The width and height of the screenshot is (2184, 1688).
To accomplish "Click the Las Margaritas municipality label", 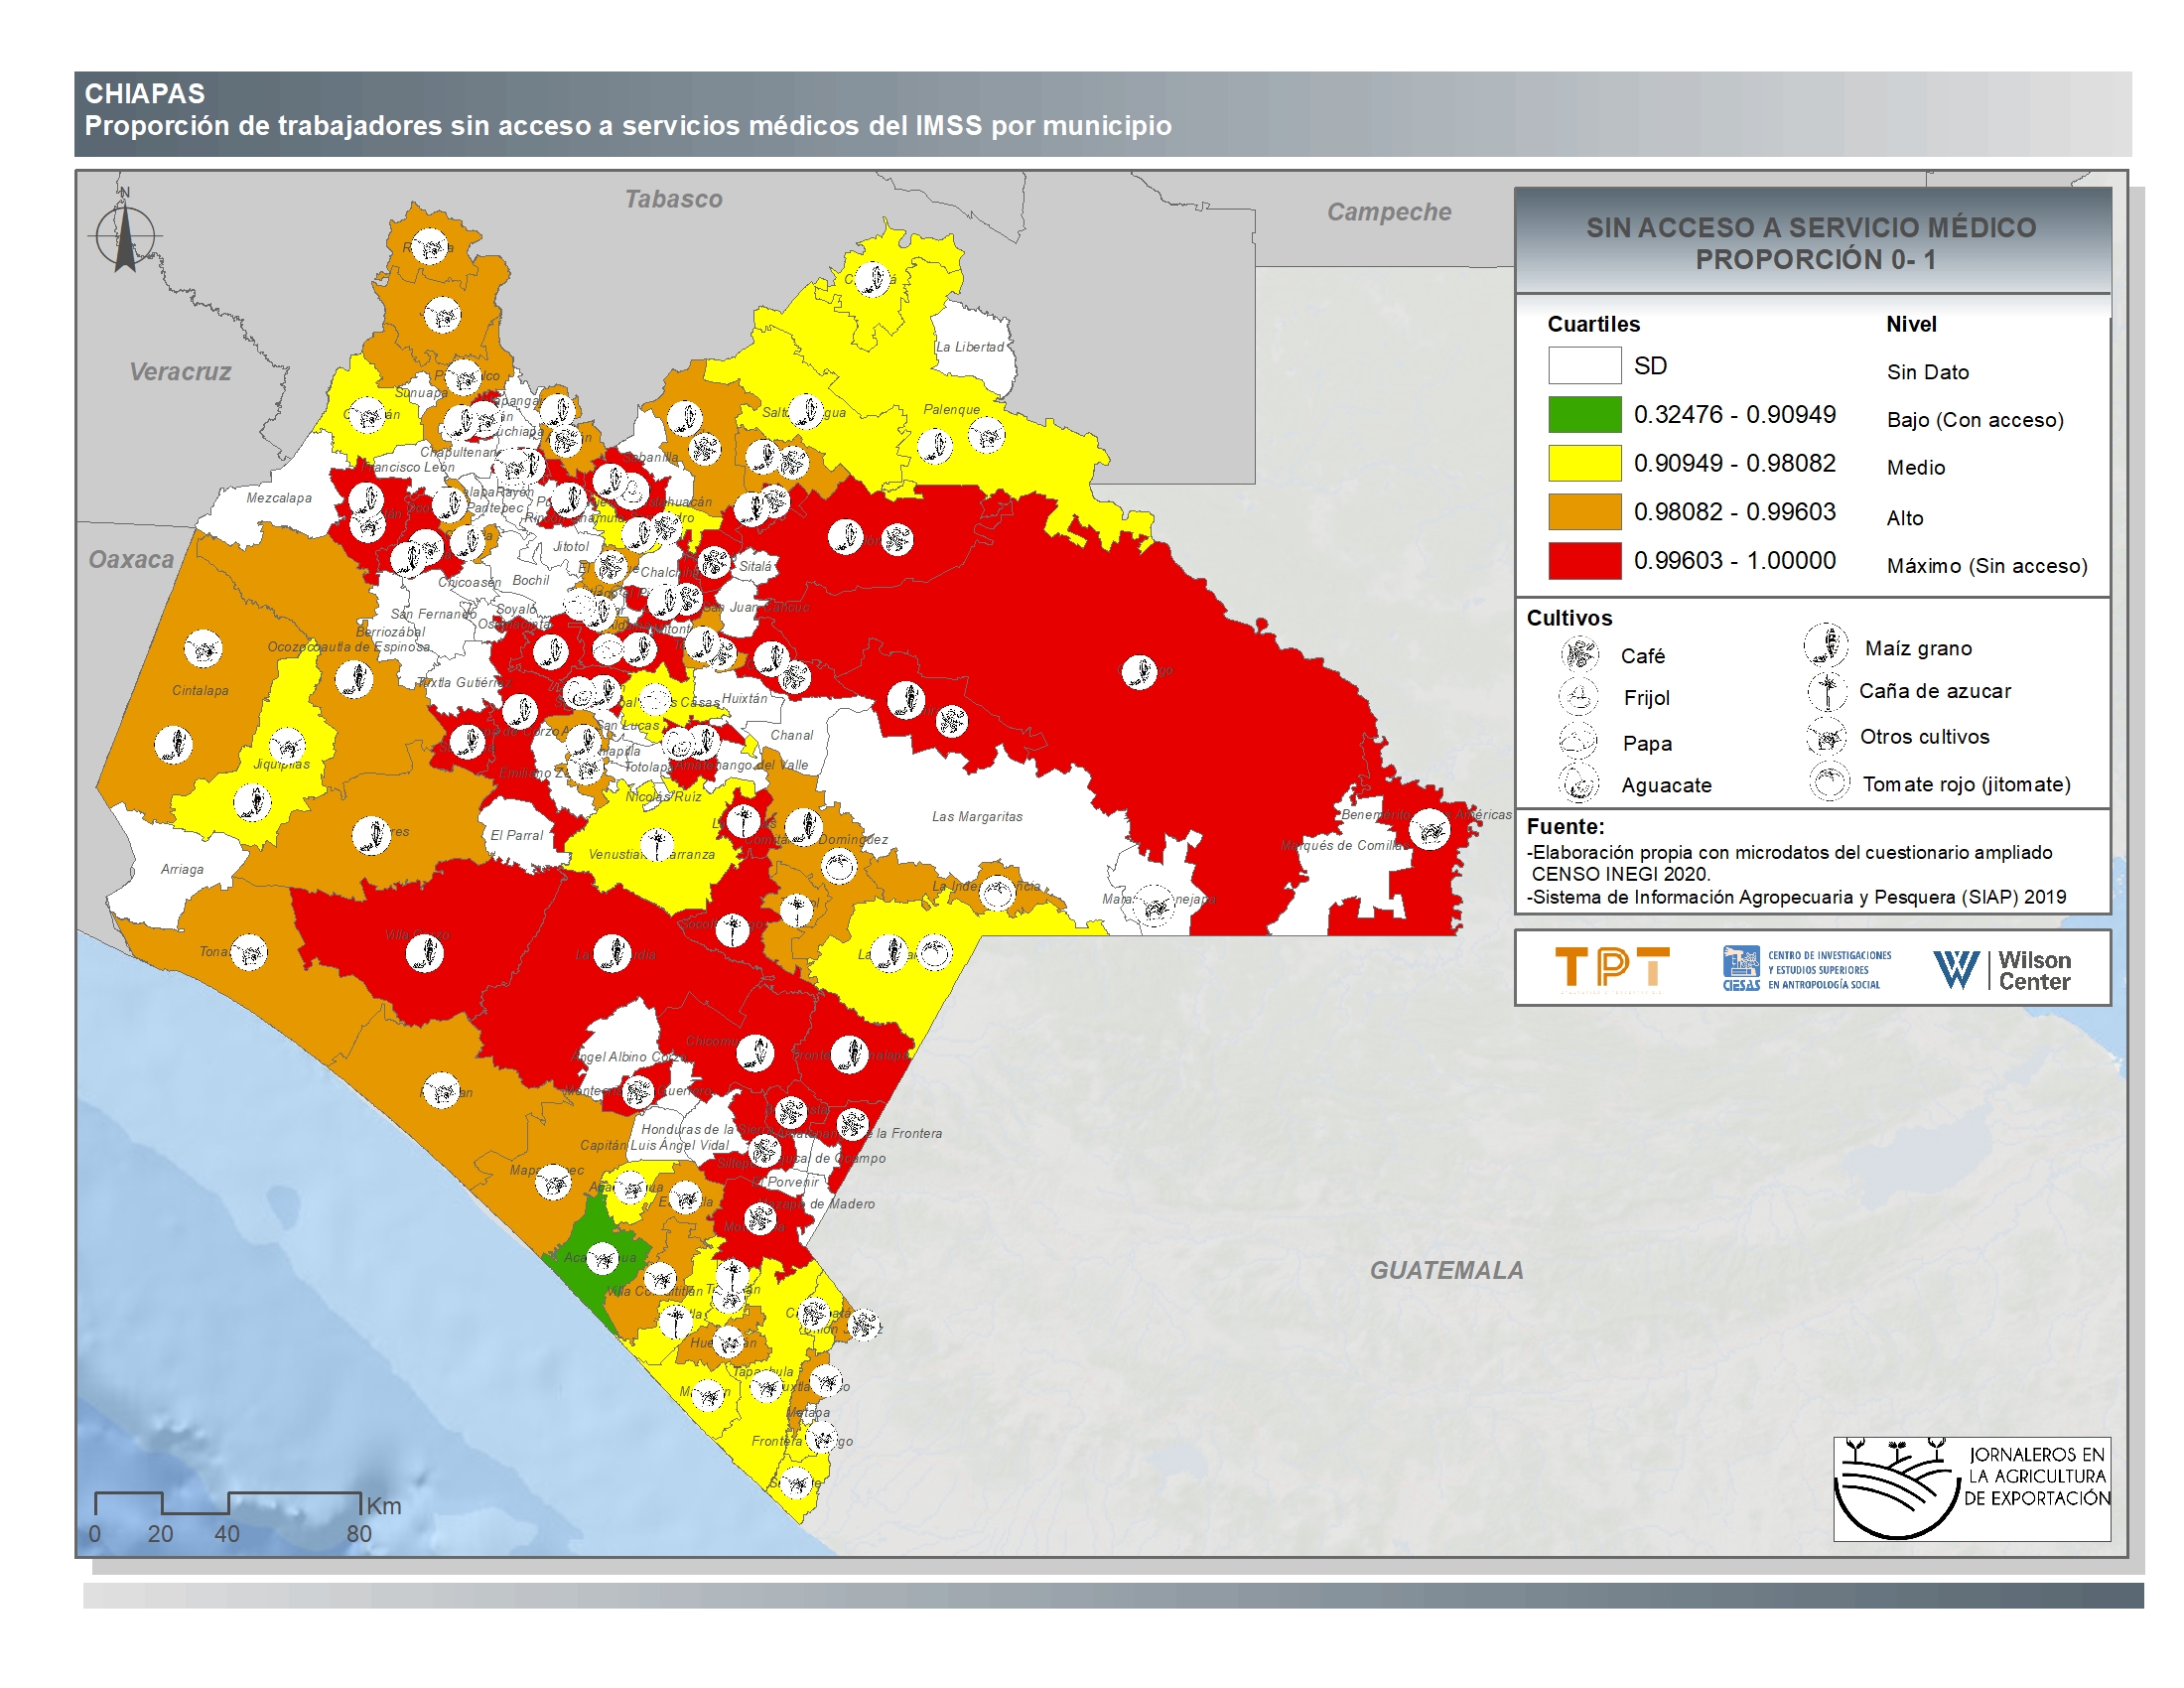I will pyautogui.click(x=977, y=817).
